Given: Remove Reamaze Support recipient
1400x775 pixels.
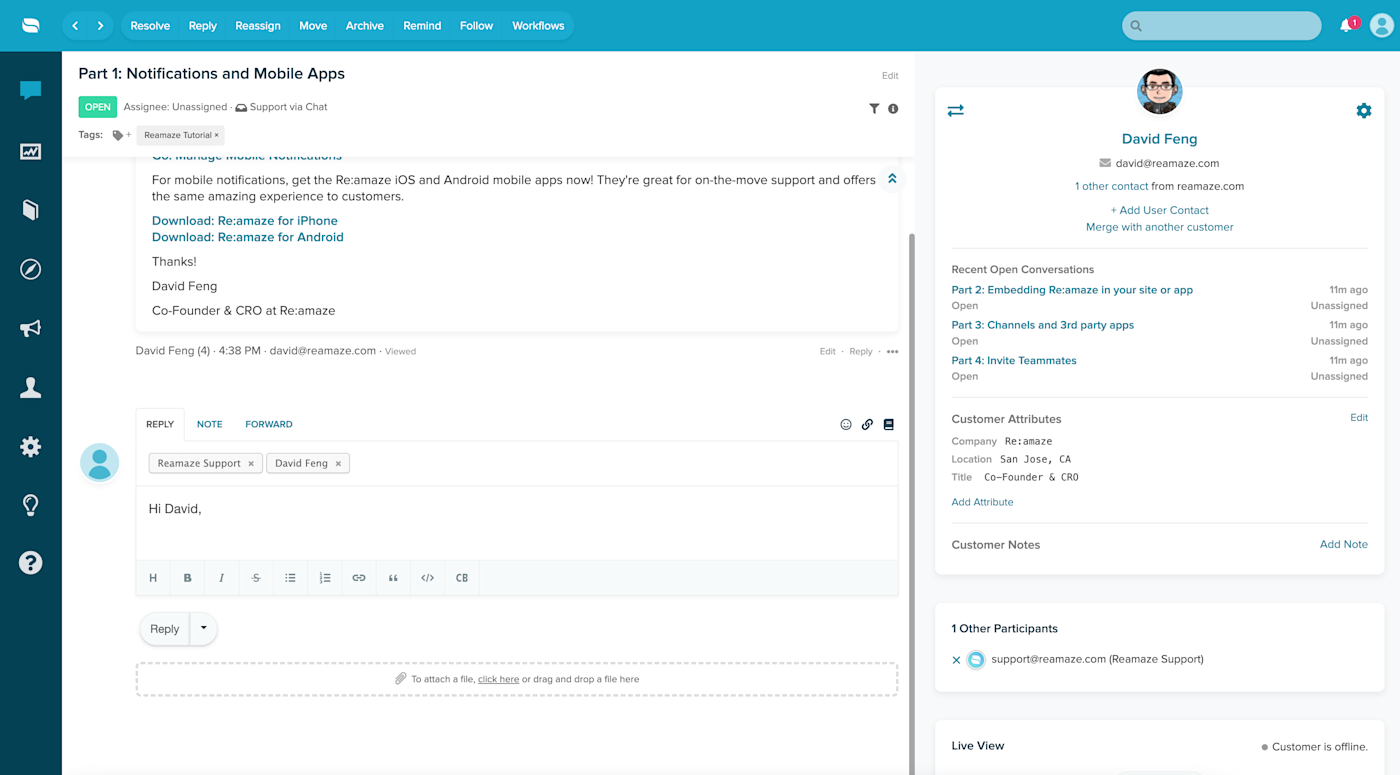Looking at the screenshot, I should point(251,464).
